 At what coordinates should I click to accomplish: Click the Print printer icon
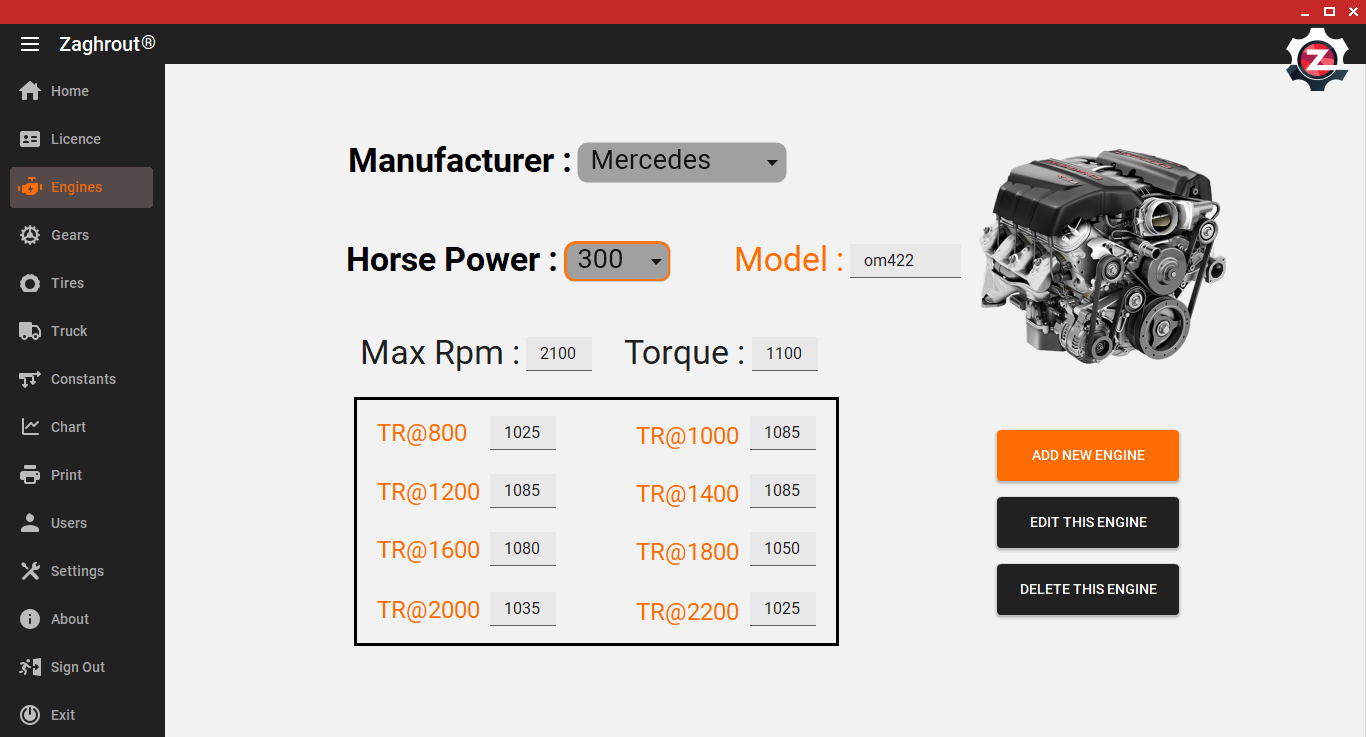[30, 475]
